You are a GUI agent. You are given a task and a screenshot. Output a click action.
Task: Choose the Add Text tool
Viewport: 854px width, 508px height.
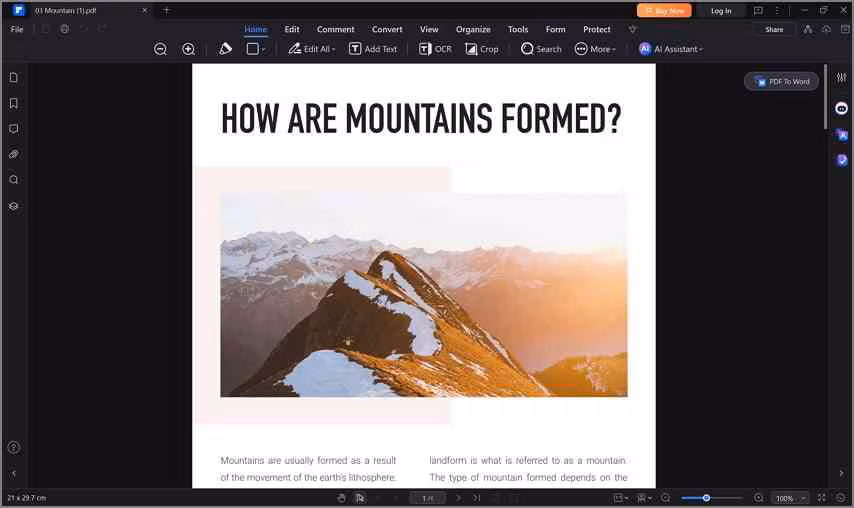[373, 49]
